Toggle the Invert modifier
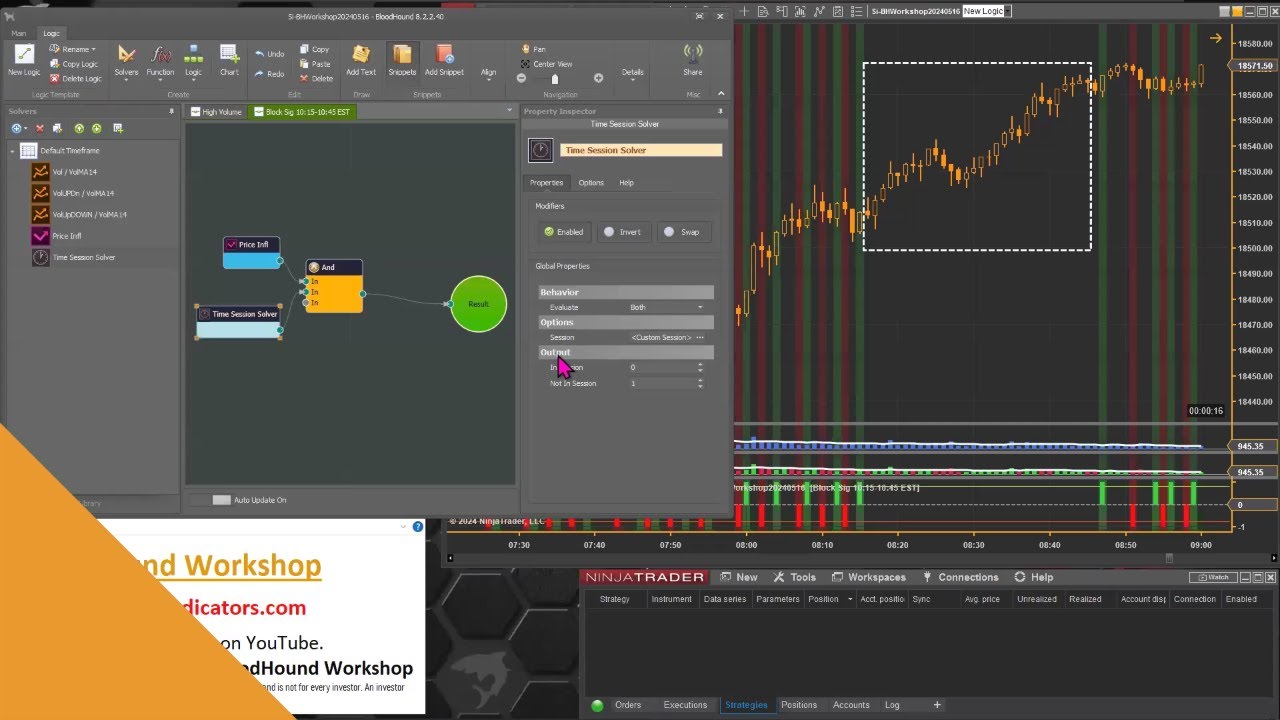 point(622,232)
